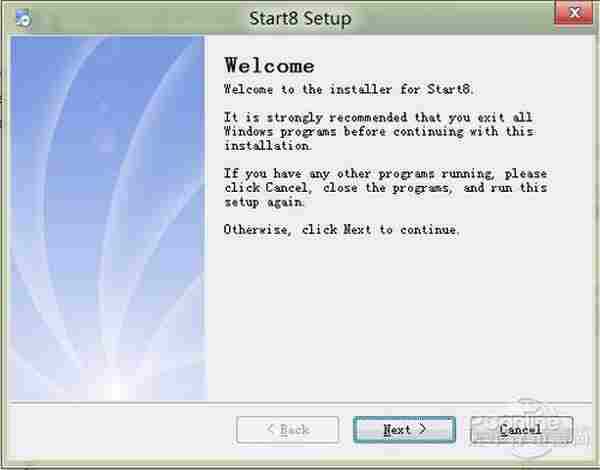The image size is (600, 470).
Task: Click the horizontal separator above the buttons
Action: (x=300, y=403)
